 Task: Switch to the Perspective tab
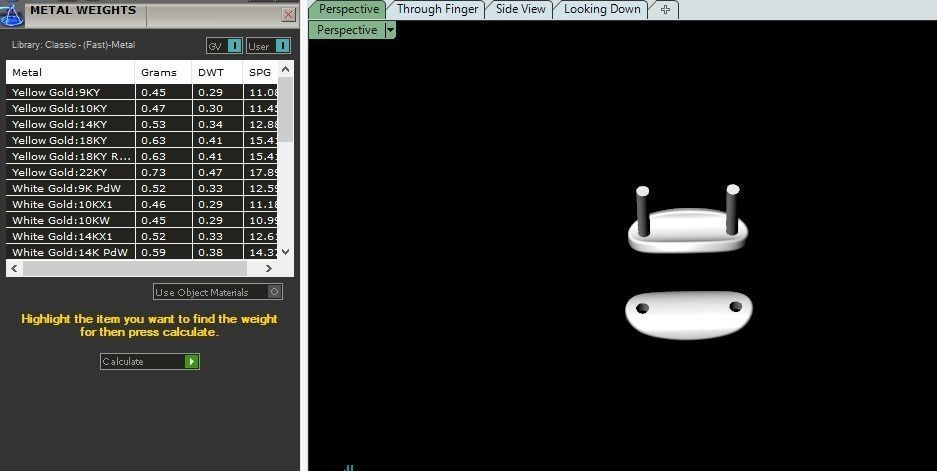click(348, 9)
